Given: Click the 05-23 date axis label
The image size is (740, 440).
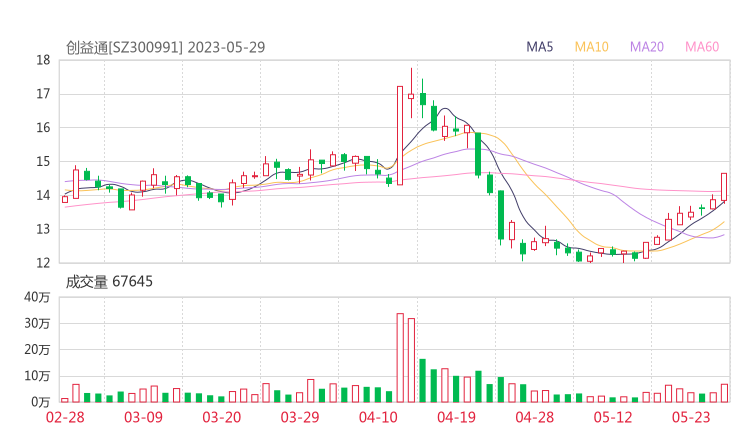Looking at the screenshot, I should [x=691, y=417].
